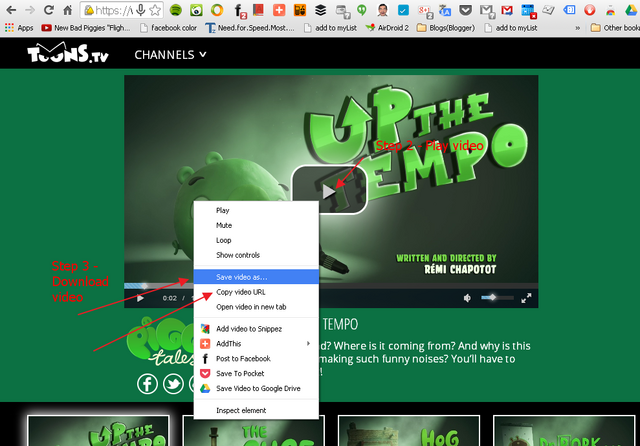Choose Save Video to Google Drive
Screen dimensions: 640x446
[x=256, y=388]
